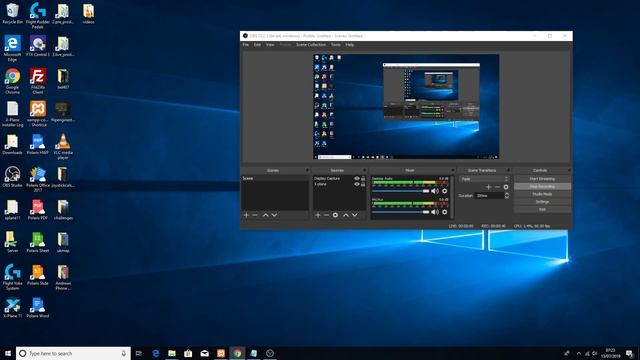
Task: Adjust the Desktop Audio volume slider
Action: pos(400,191)
